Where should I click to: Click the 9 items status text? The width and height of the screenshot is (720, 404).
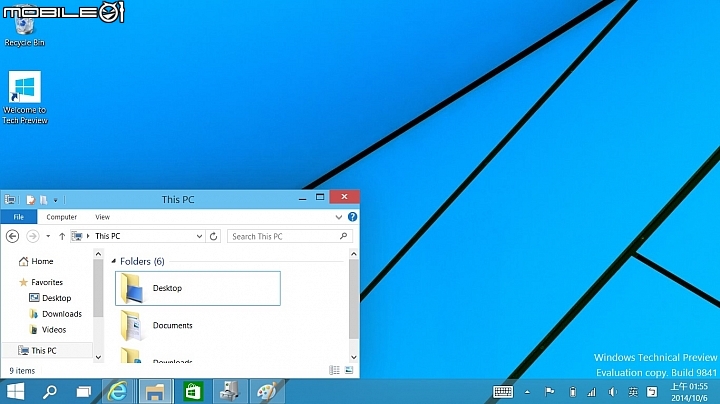pyautogui.click(x=22, y=370)
